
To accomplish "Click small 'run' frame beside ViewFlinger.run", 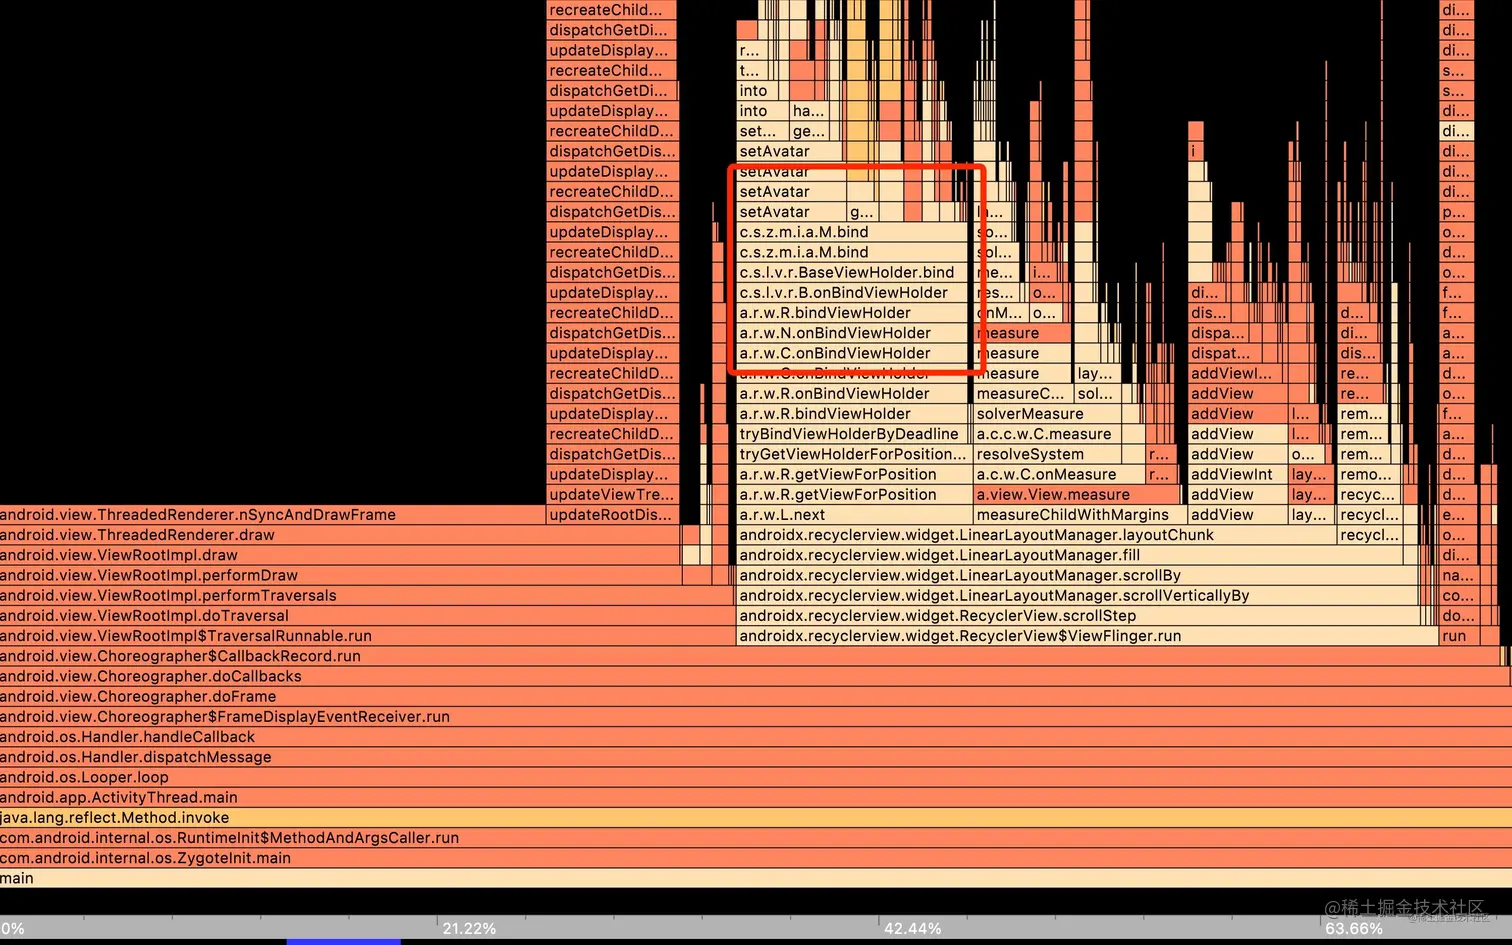I will [x=1459, y=636].
